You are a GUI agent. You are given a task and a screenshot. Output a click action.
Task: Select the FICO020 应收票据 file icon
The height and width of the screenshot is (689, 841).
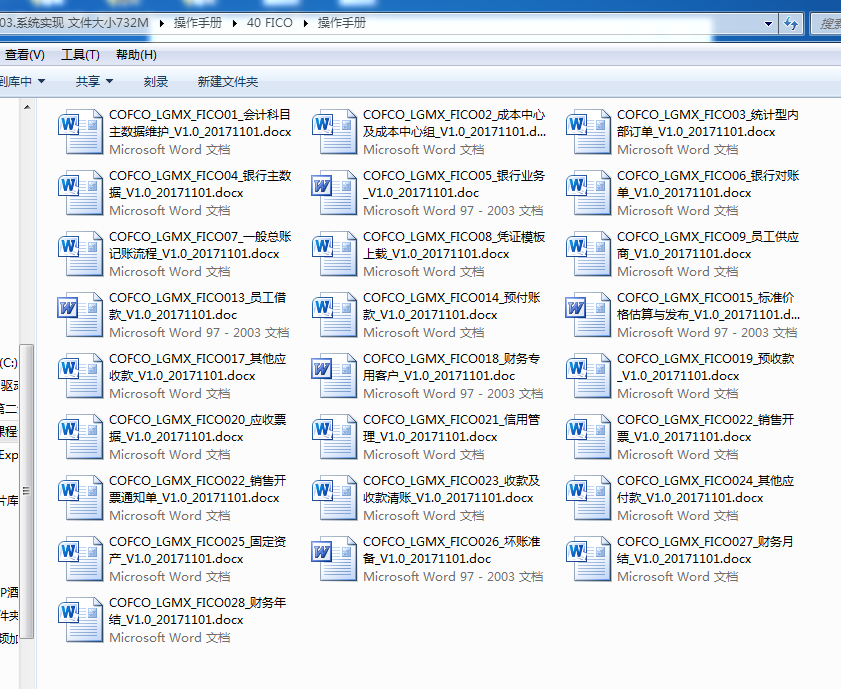pyautogui.click(x=80, y=437)
